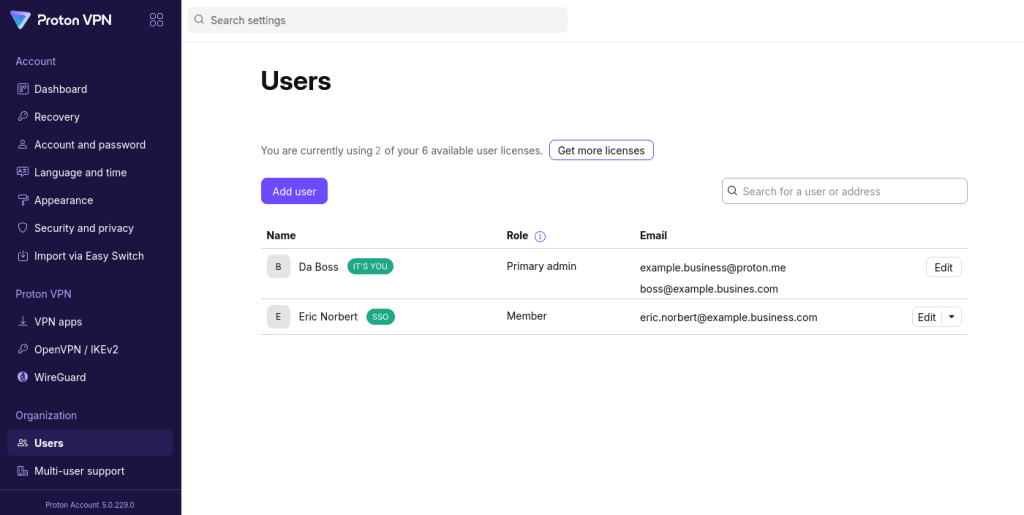Click the VPN apps download icon
Image resolution: width=1024 pixels, height=515 pixels.
[23, 322]
